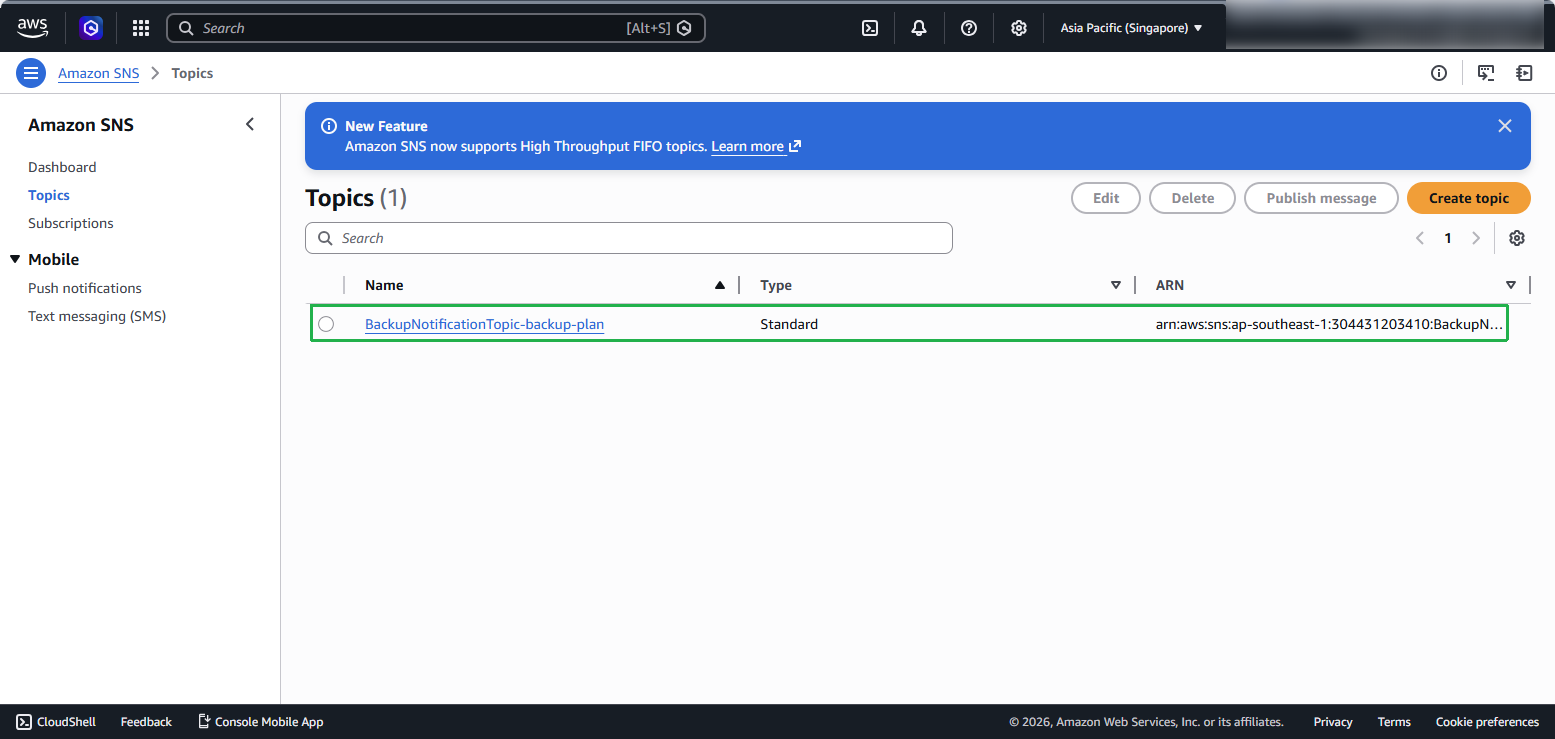Open the notifications bell

(919, 28)
